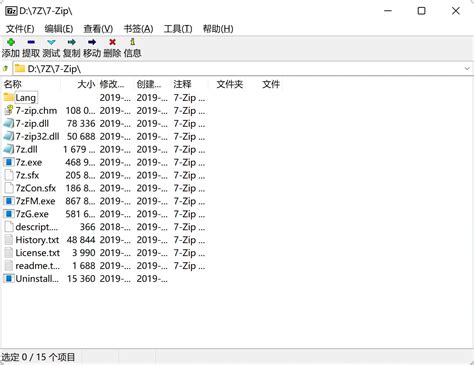
Task: Click the Lang folder icon
Action: pyautogui.click(x=9, y=97)
